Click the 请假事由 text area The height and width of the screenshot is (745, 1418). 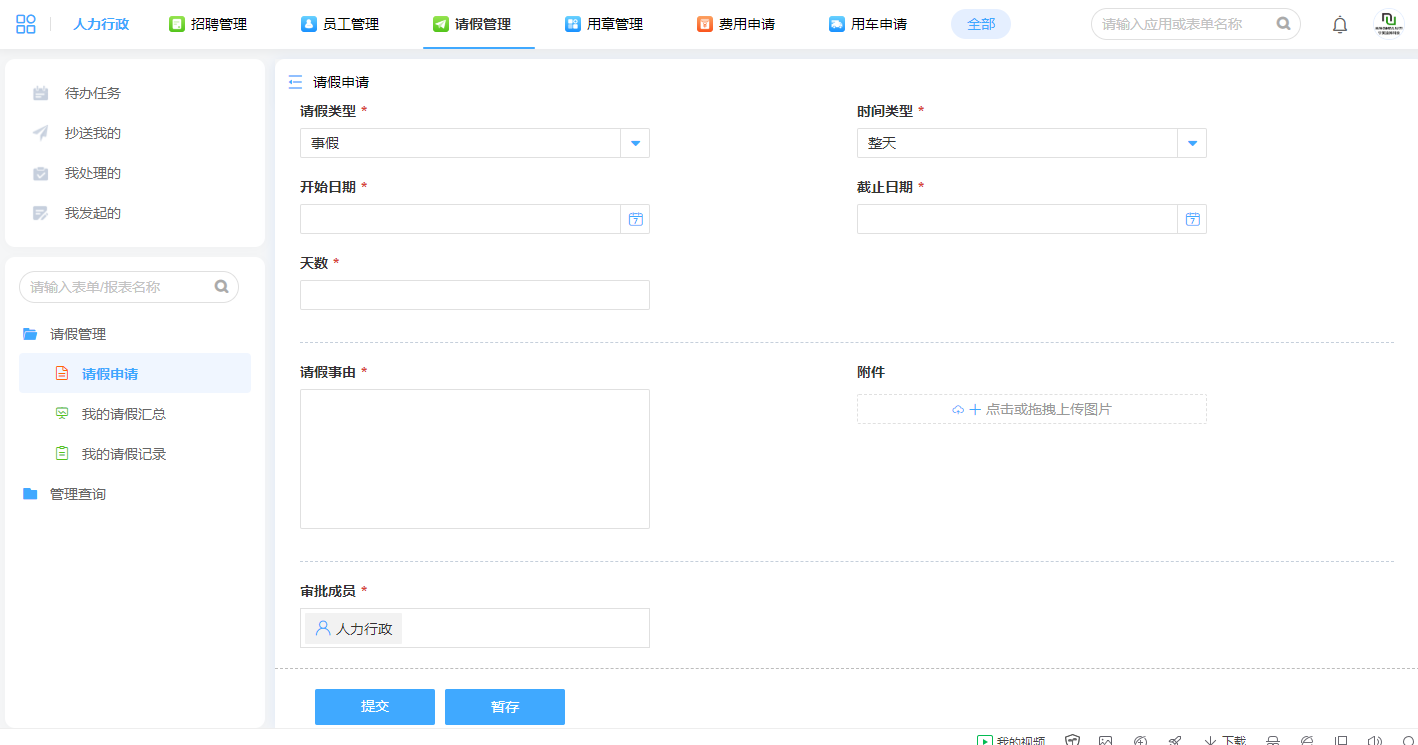475,458
